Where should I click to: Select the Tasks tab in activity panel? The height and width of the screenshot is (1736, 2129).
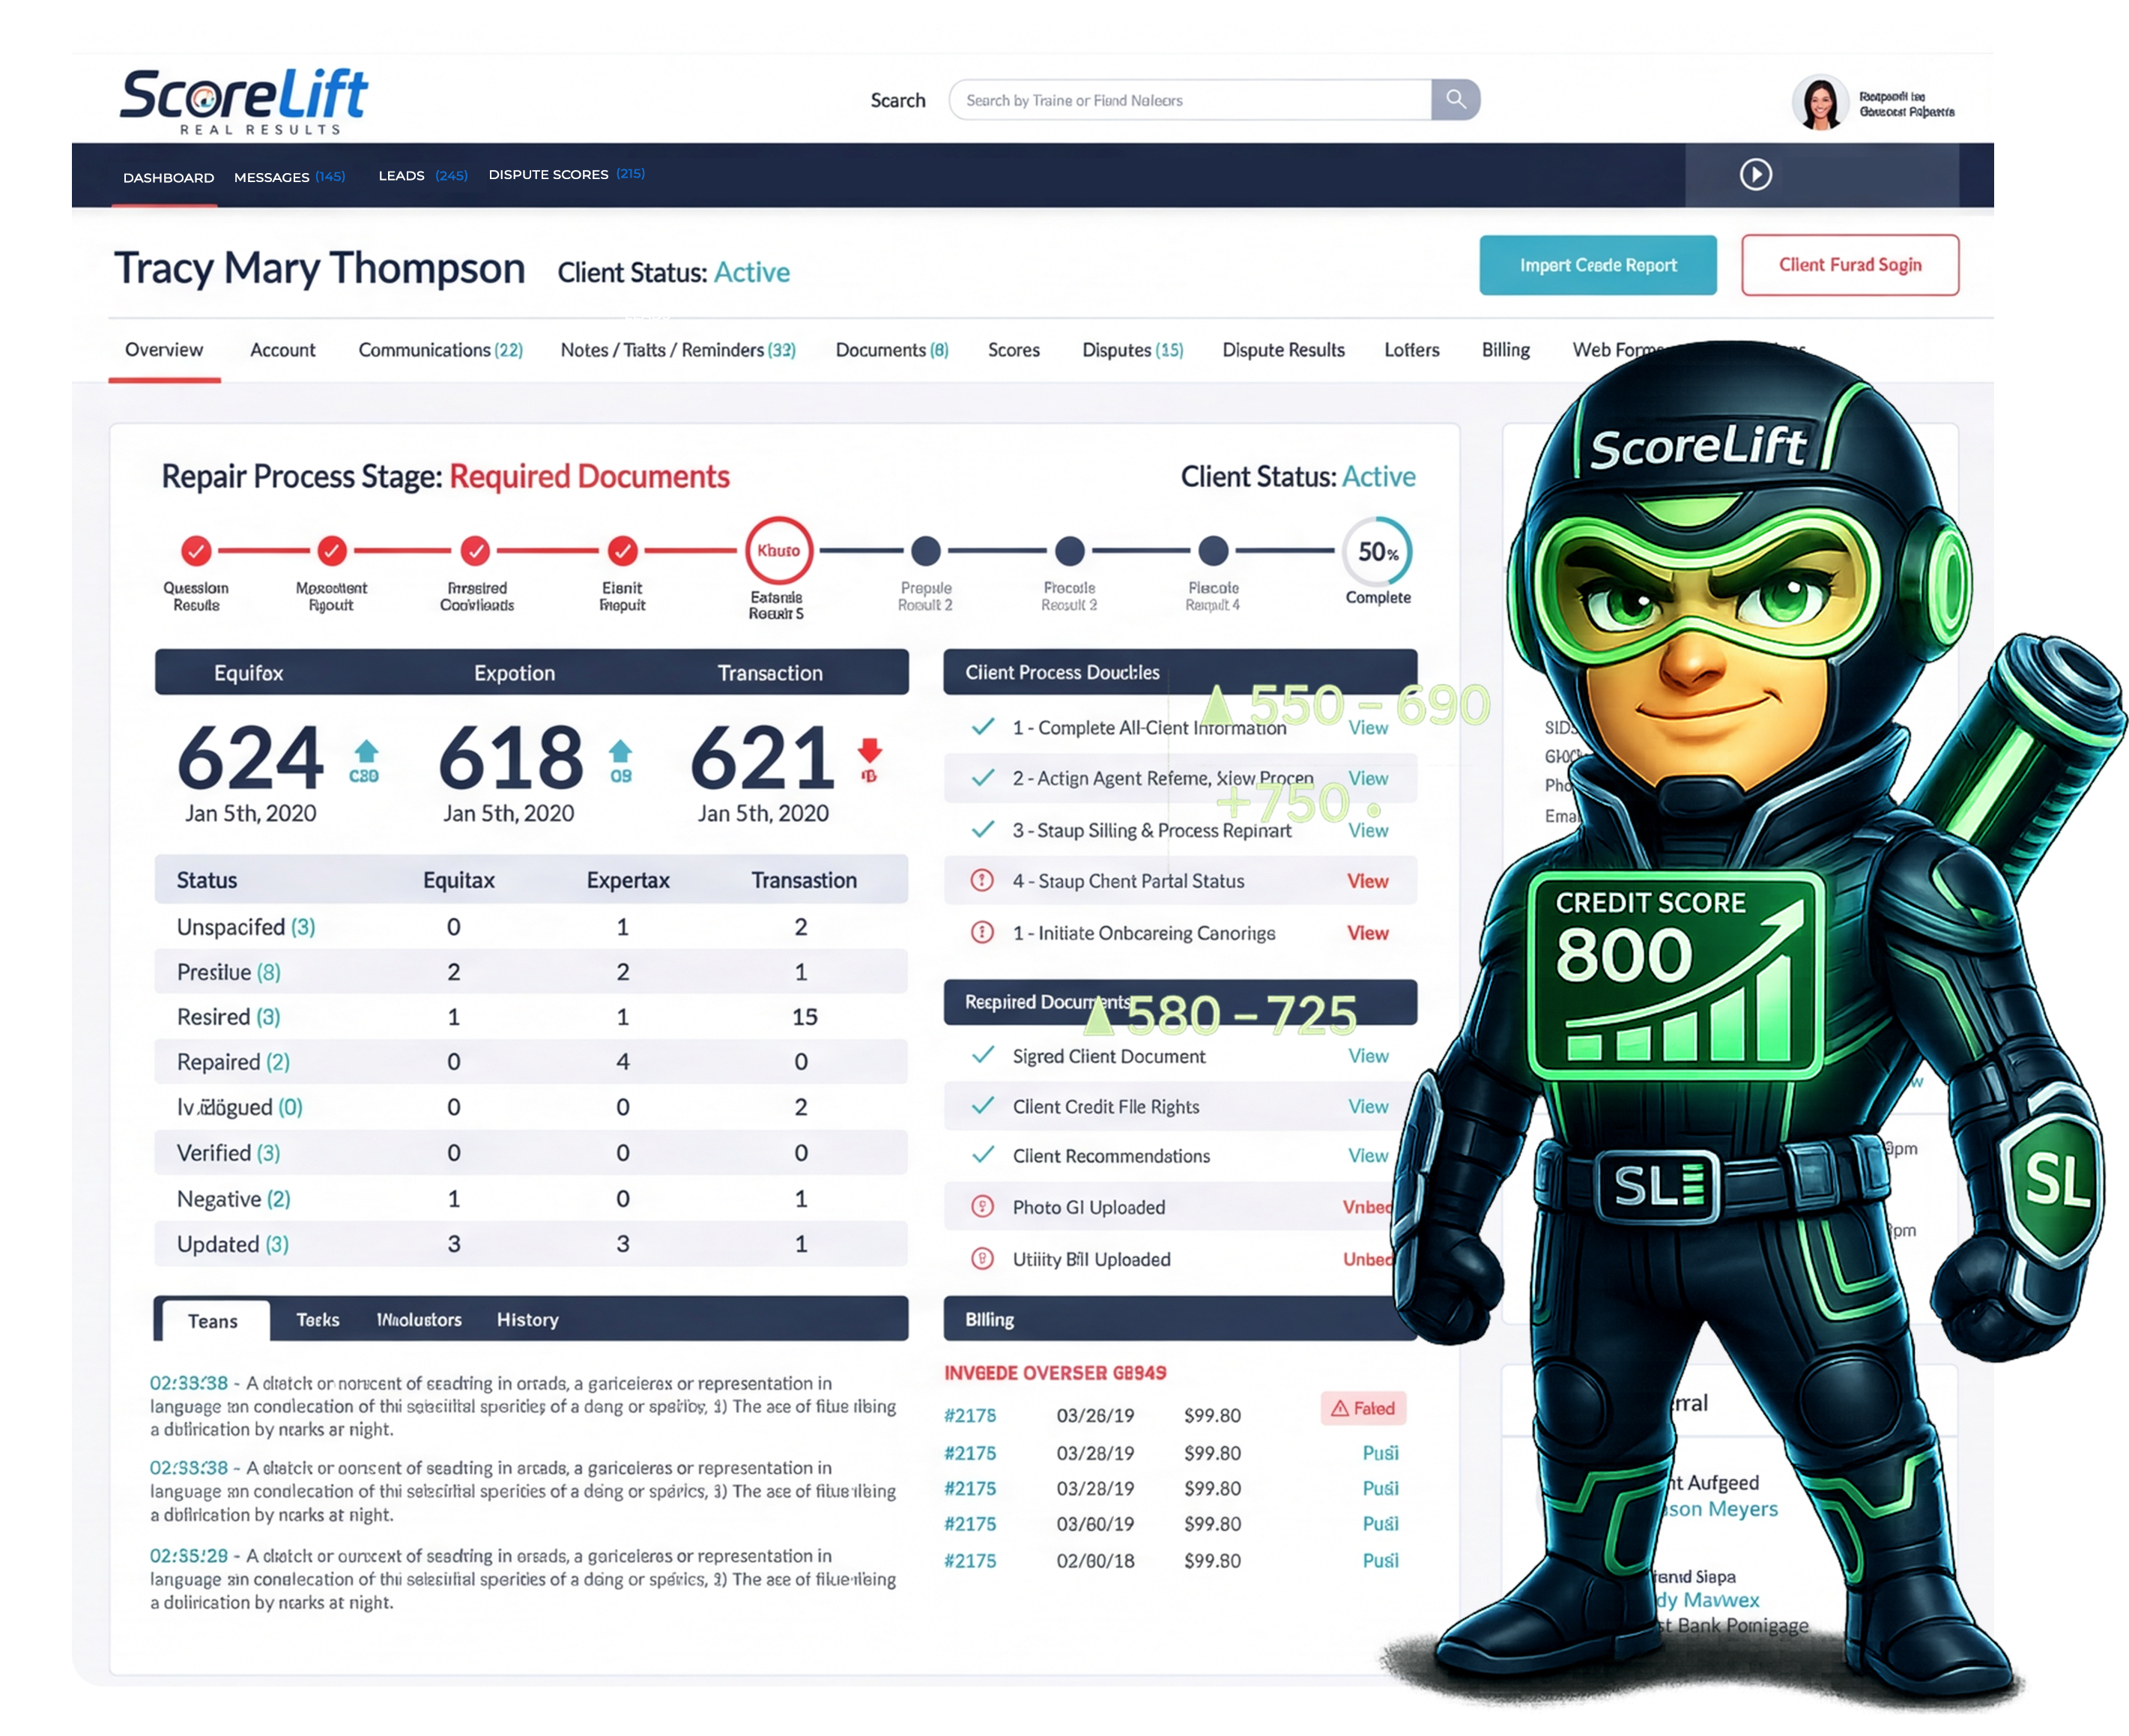pyautogui.click(x=318, y=1320)
